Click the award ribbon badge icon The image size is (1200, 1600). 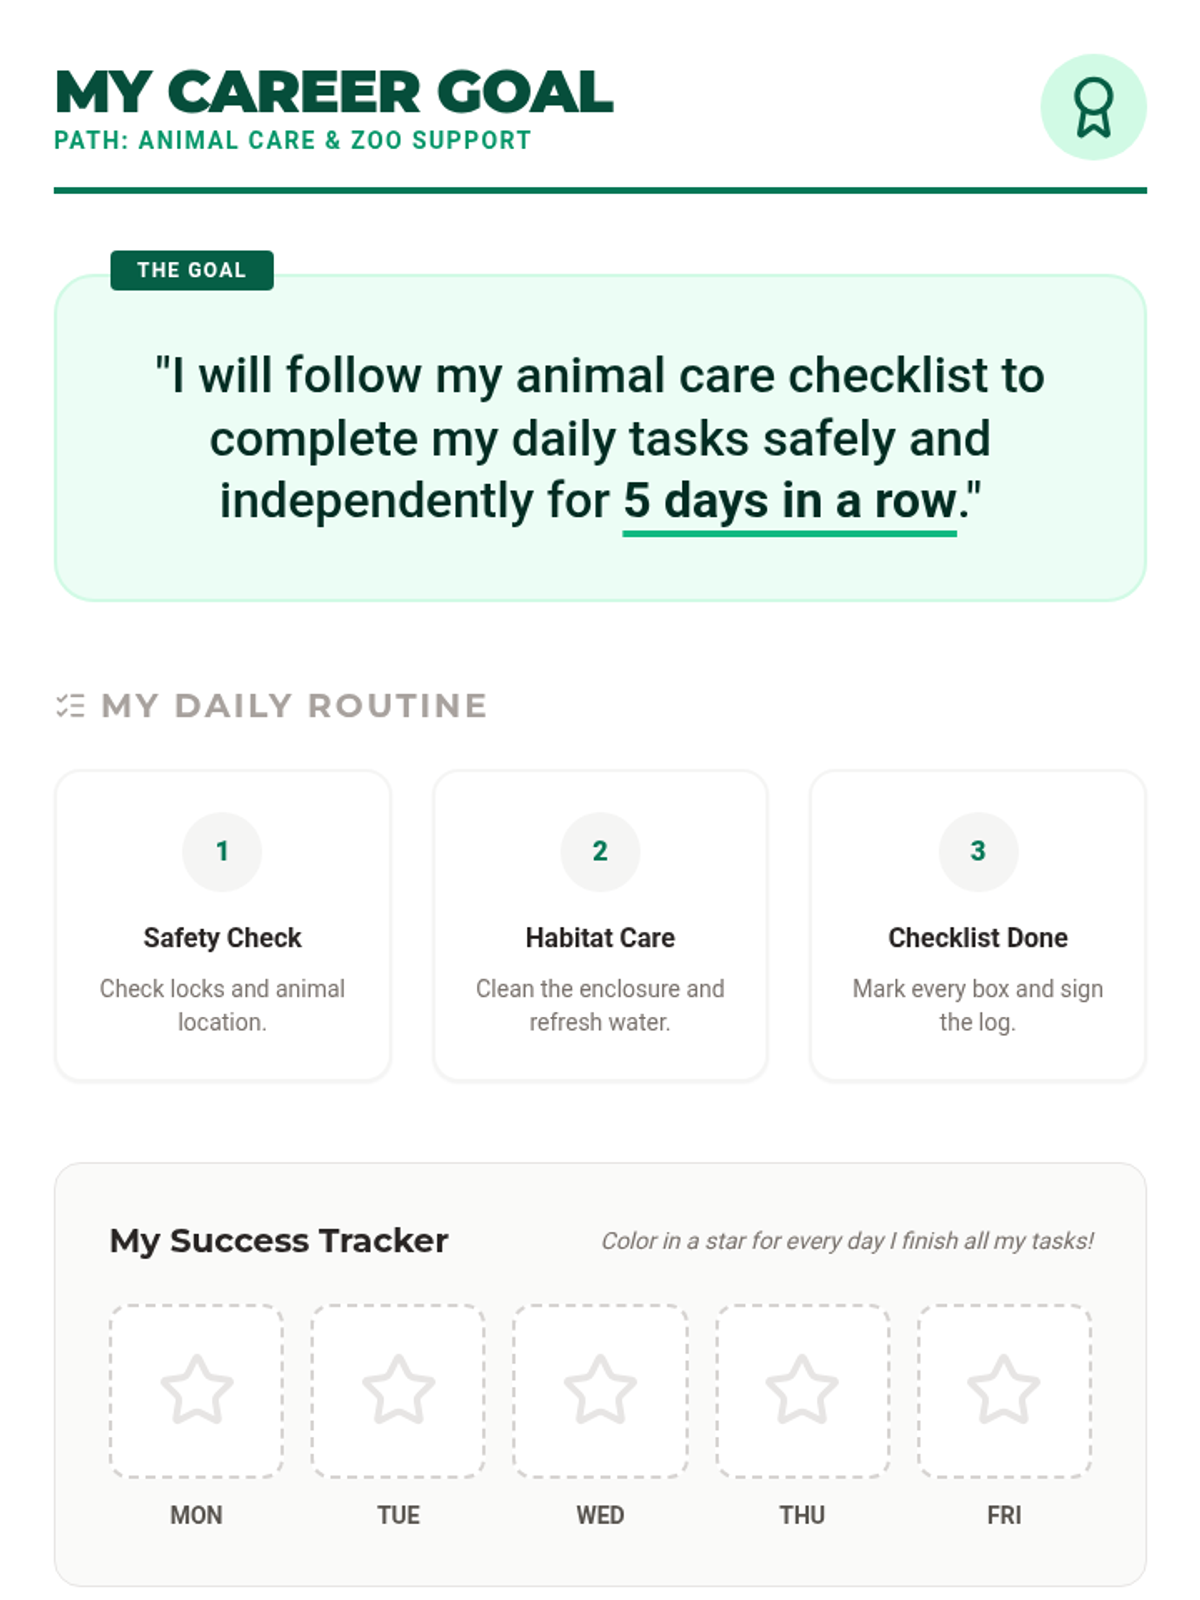pyautogui.click(x=1093, y=107)
